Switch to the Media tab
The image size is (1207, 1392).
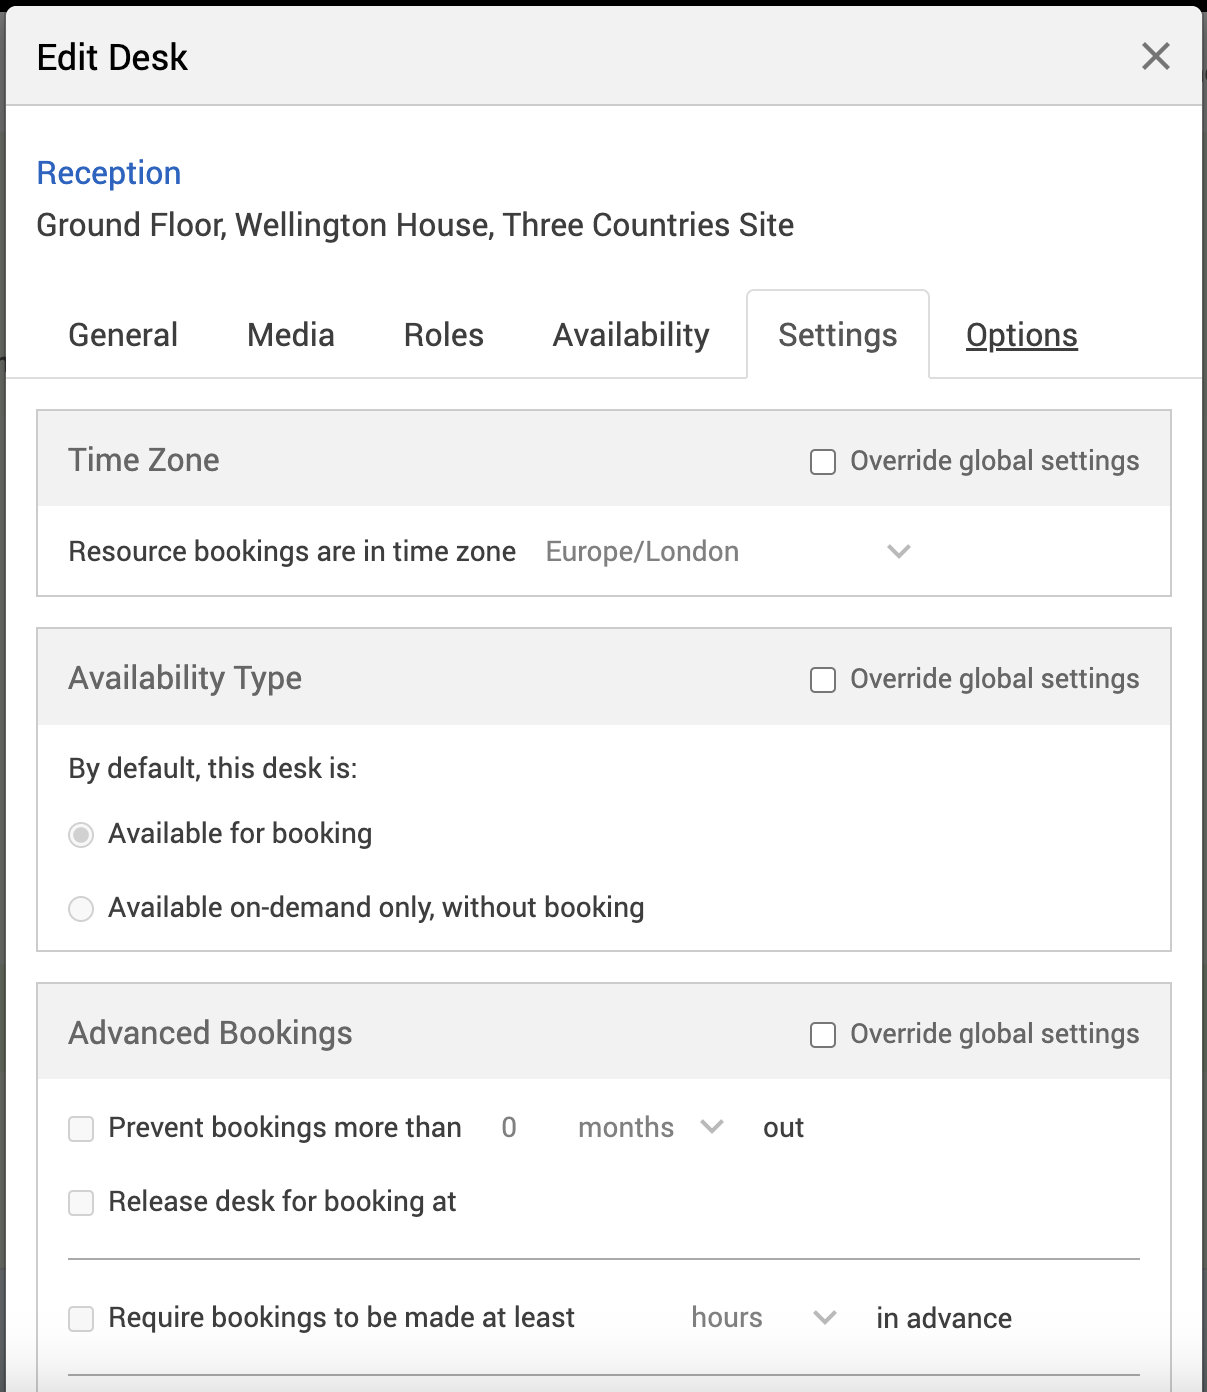click(x=291, y=335)
